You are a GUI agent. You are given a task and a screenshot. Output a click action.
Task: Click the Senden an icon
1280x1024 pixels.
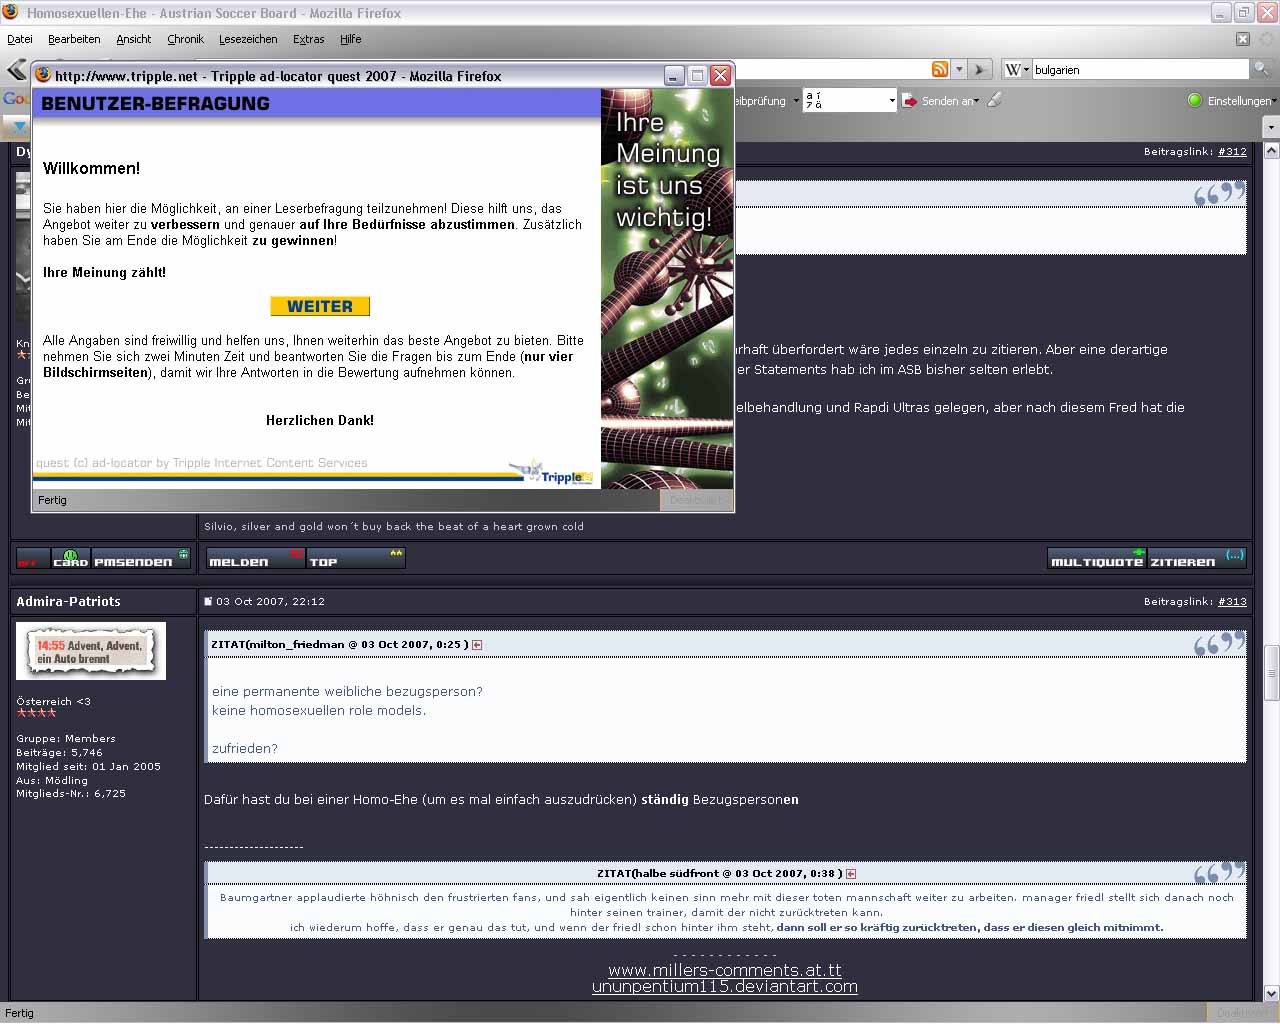click(x=909, y=101)
